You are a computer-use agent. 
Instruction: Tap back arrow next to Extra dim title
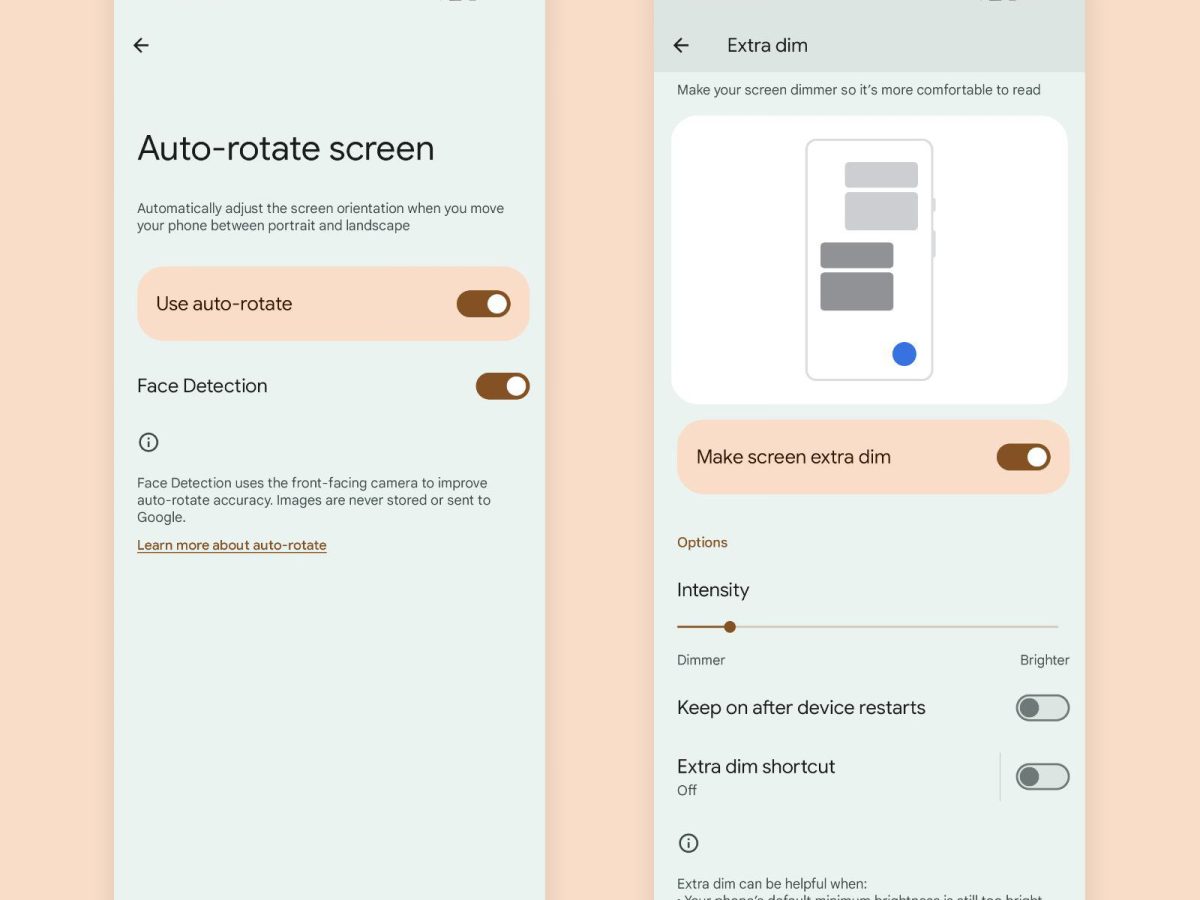click(681, 45)
